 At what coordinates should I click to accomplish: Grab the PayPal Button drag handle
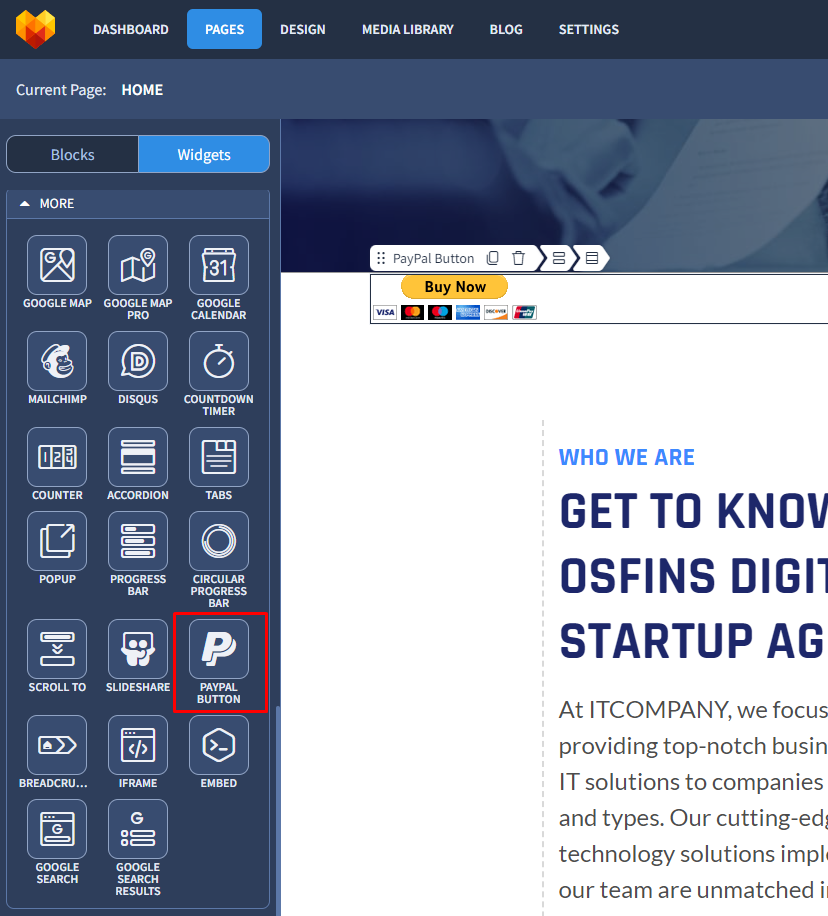click(x=381, y=258)
